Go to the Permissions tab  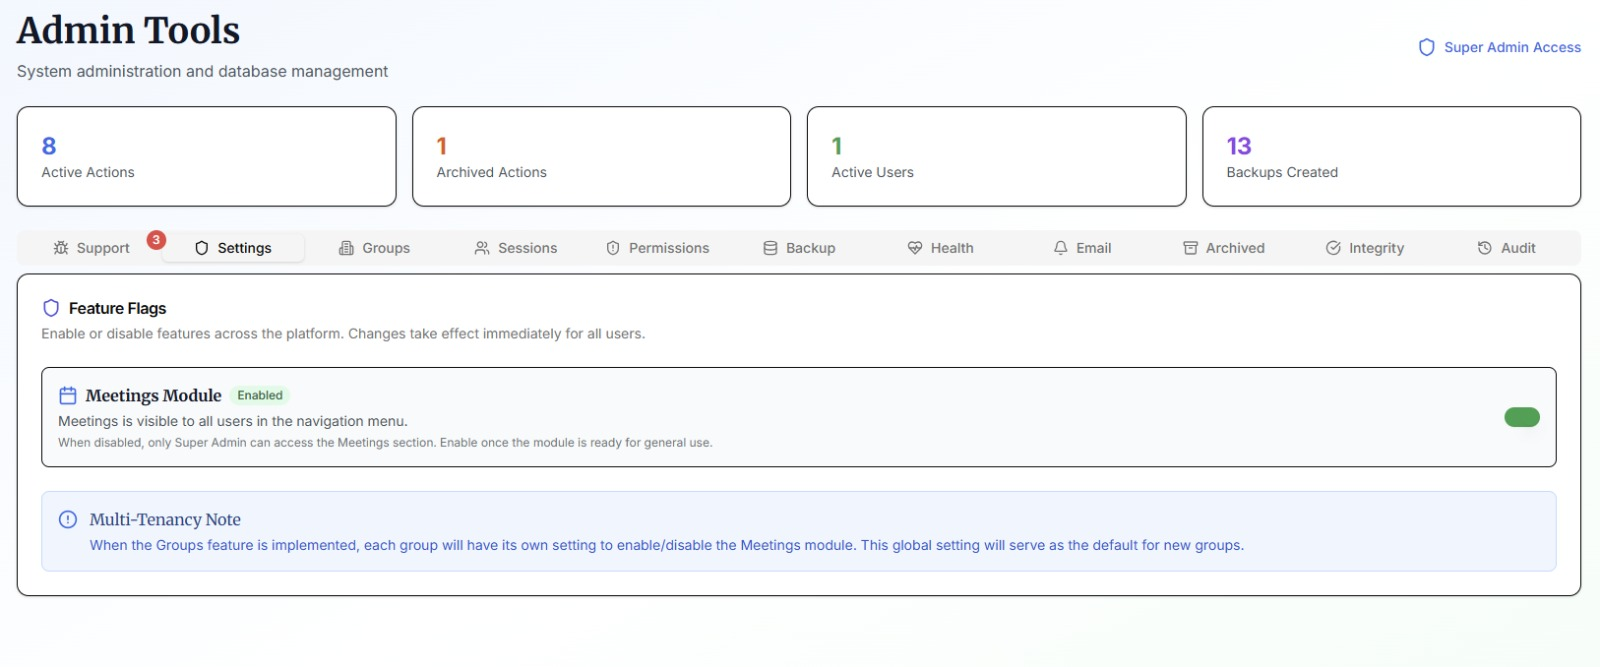coord(658,248)
